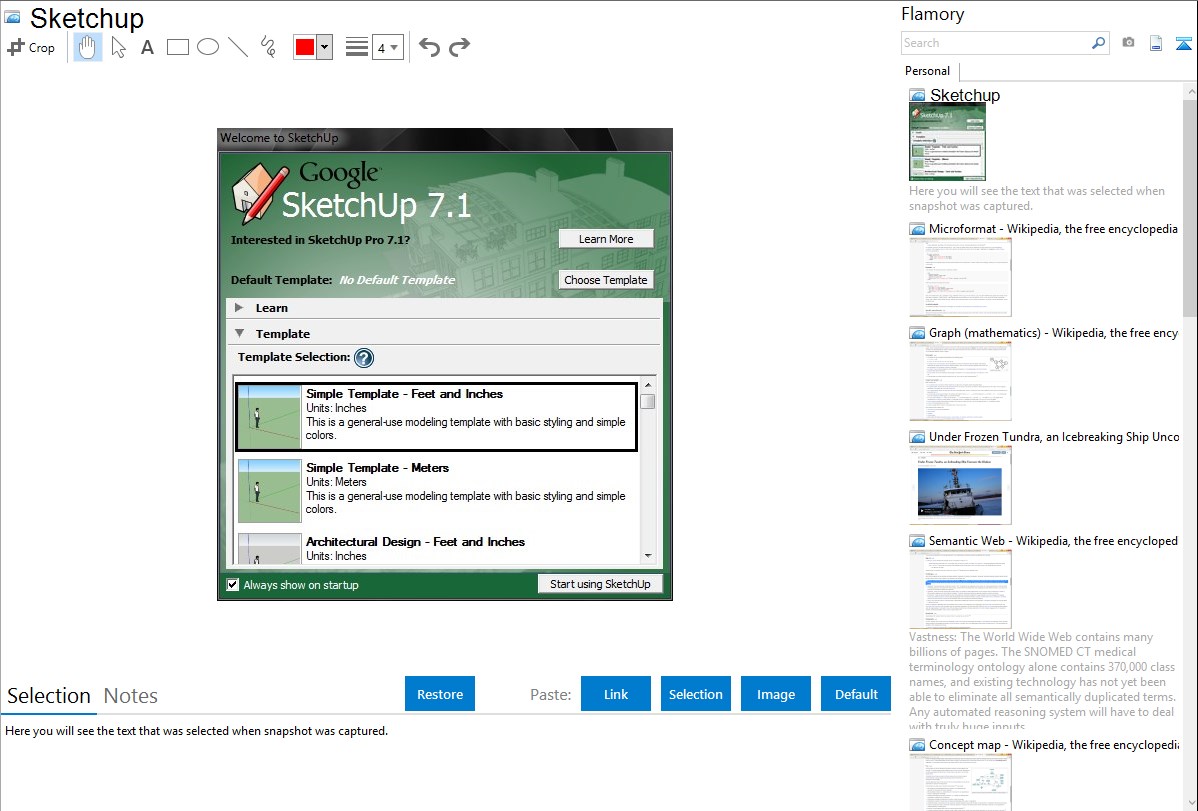Redo the last annotation
1198x811 pixels.
pyautogui.click(x=459, y=47)
